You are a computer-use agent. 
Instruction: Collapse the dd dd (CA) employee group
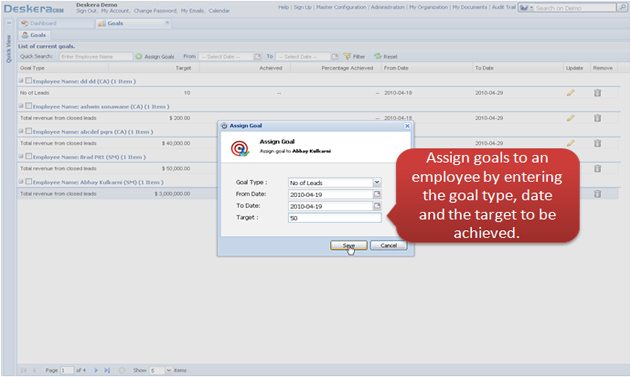pyautogui.click(x=21, y=81)
